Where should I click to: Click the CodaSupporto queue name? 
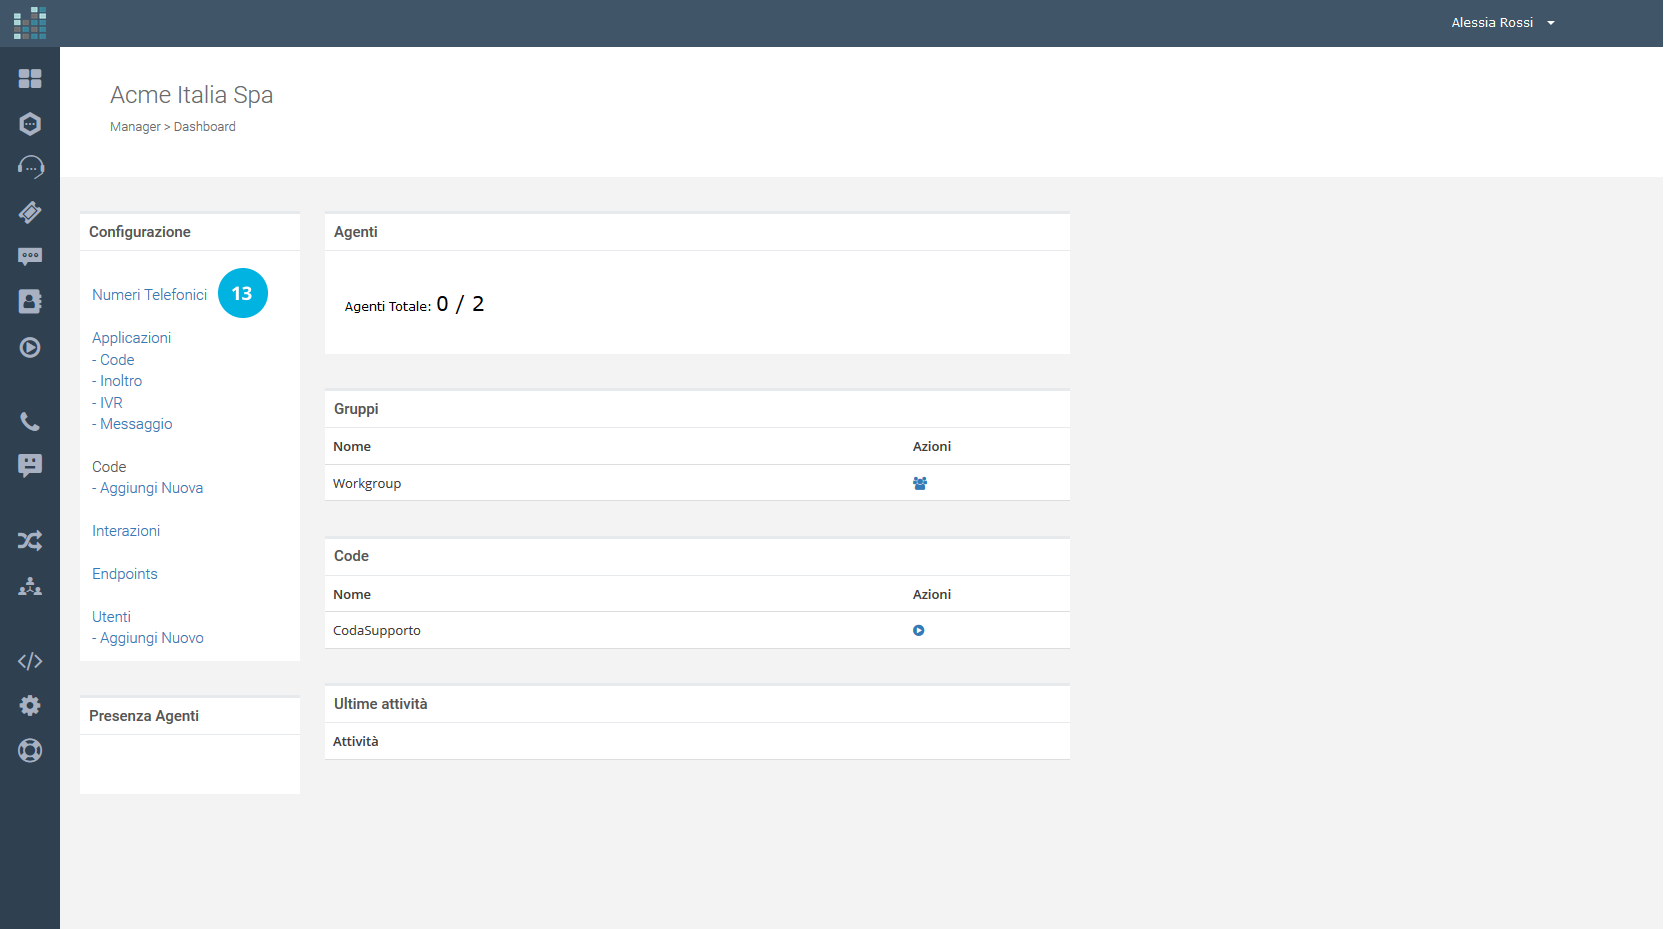point(377,631)
